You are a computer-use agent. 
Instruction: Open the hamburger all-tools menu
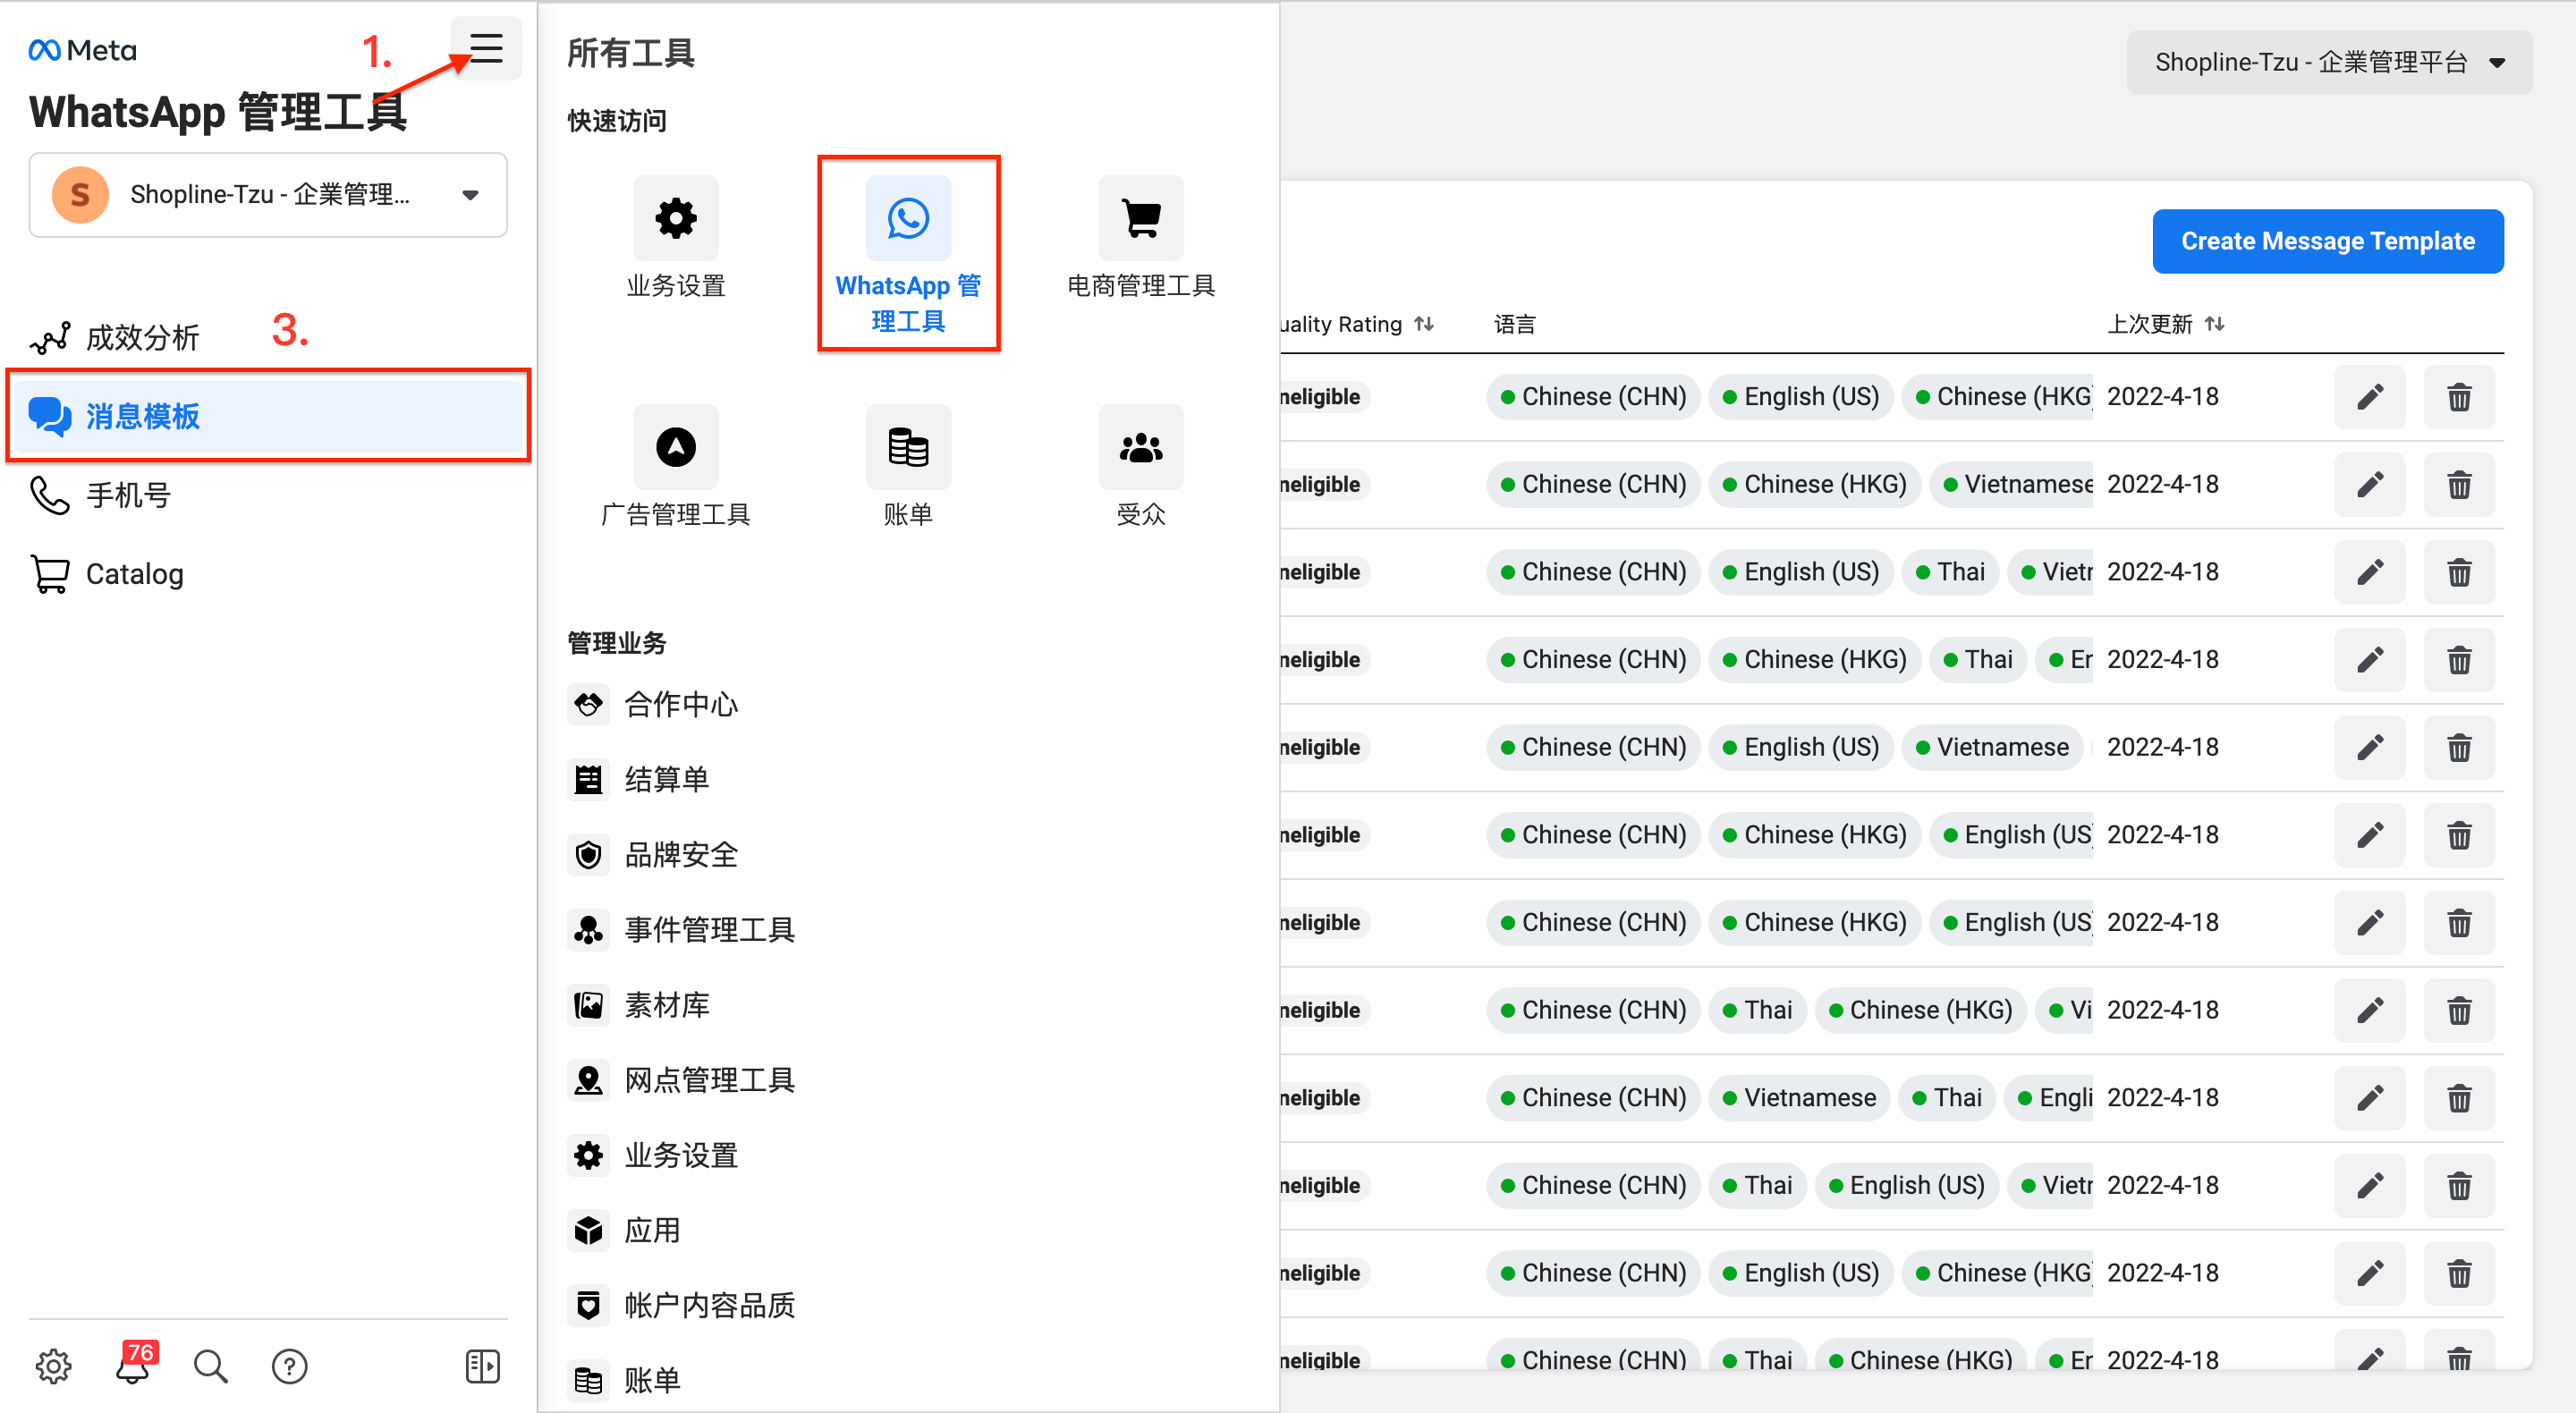(x=486, y=48)
